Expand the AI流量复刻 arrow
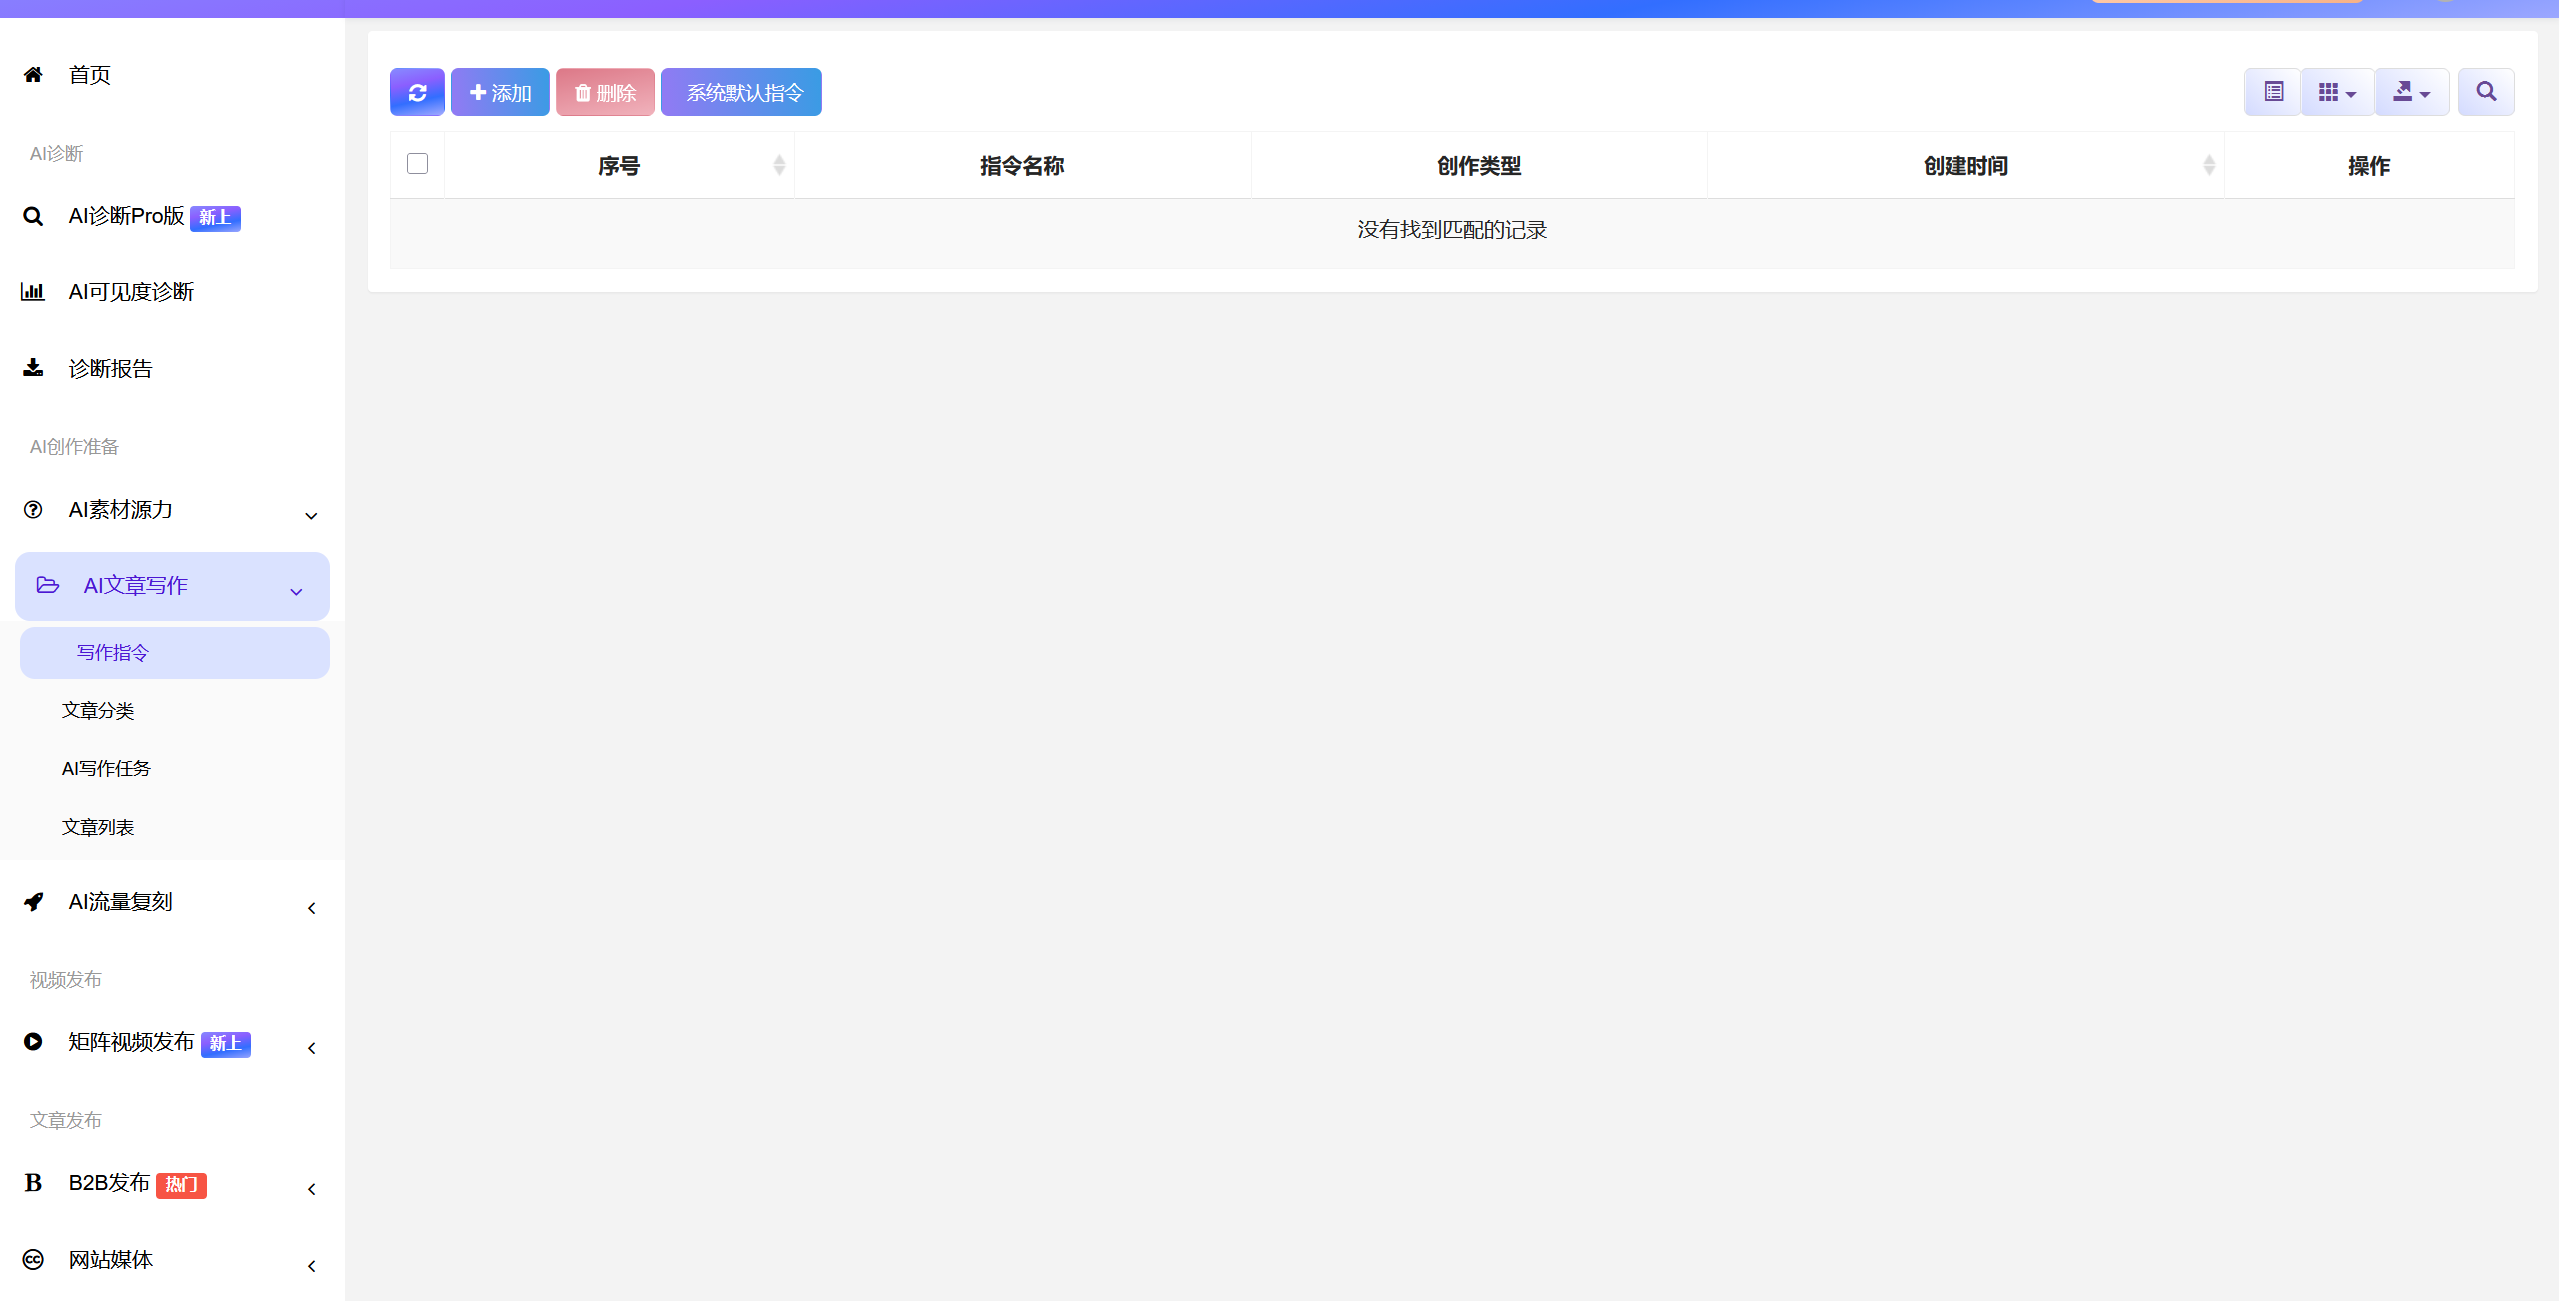This screenshot has width=2559, height=1301. (312, 908)
